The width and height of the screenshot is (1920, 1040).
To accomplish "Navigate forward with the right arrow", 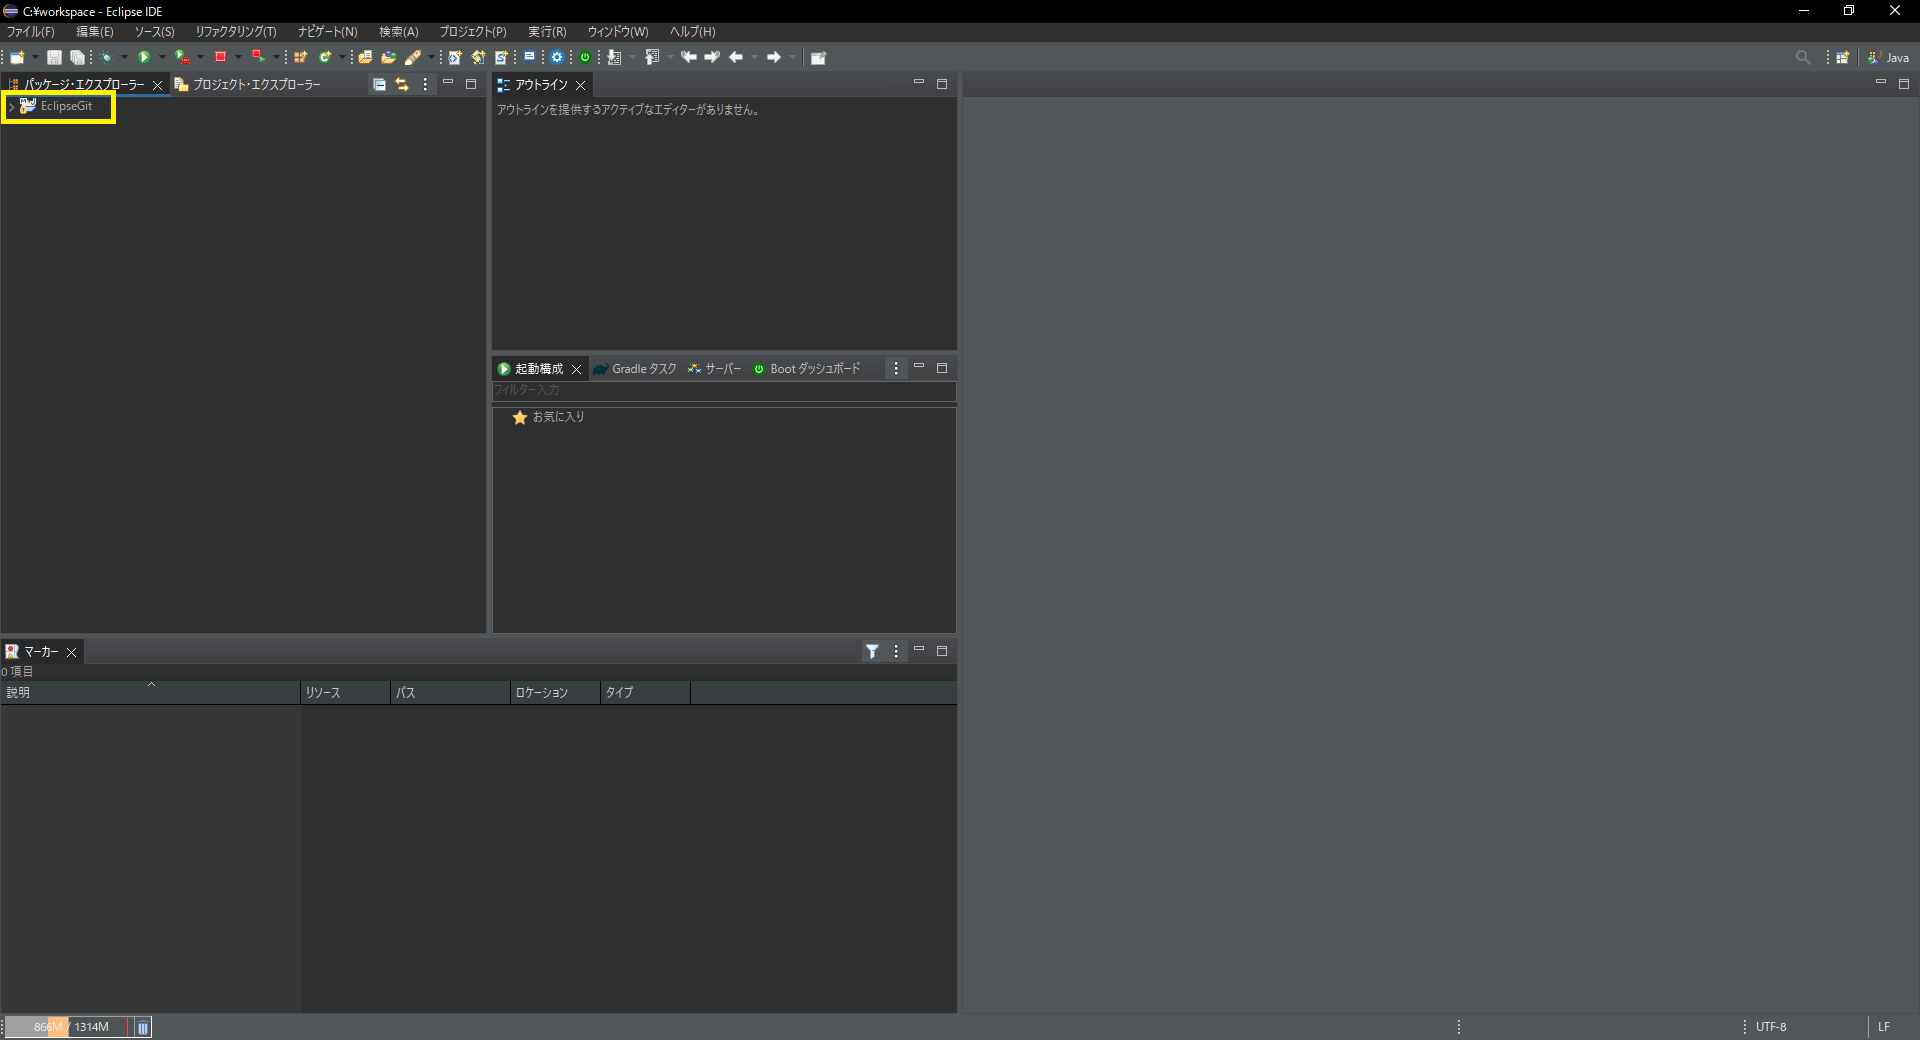I will 774,57.
